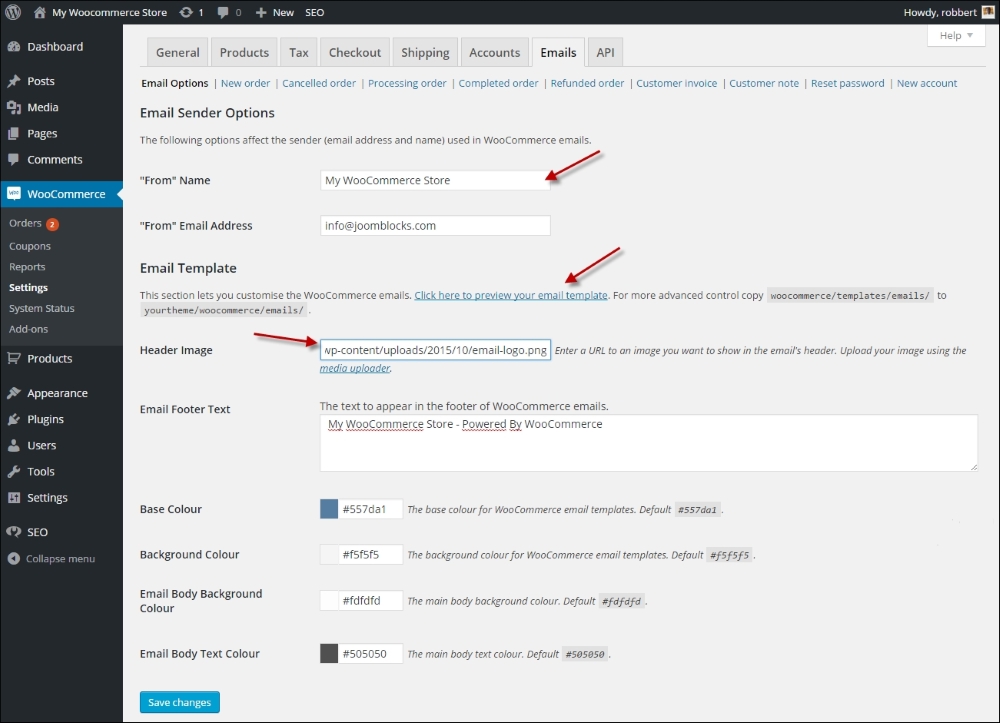
Task: Switch to the Shipping settings tab
Action: [x=424, y=52]
